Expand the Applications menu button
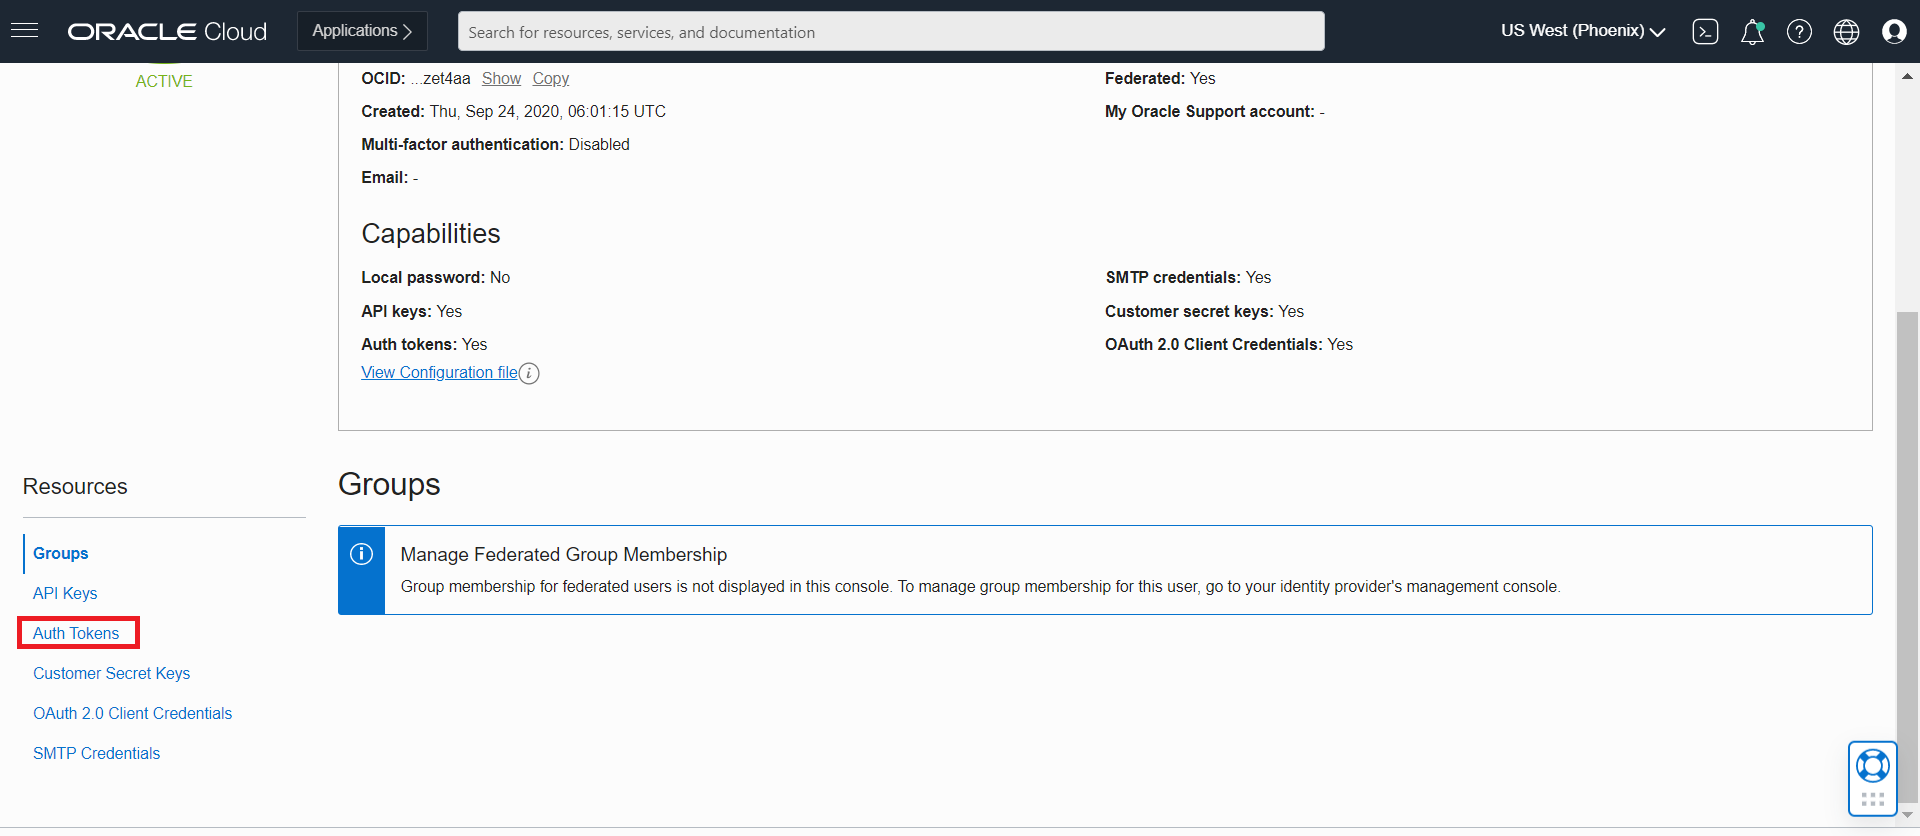This screenshot has width=1920, height=836. [x=362, y=31]
